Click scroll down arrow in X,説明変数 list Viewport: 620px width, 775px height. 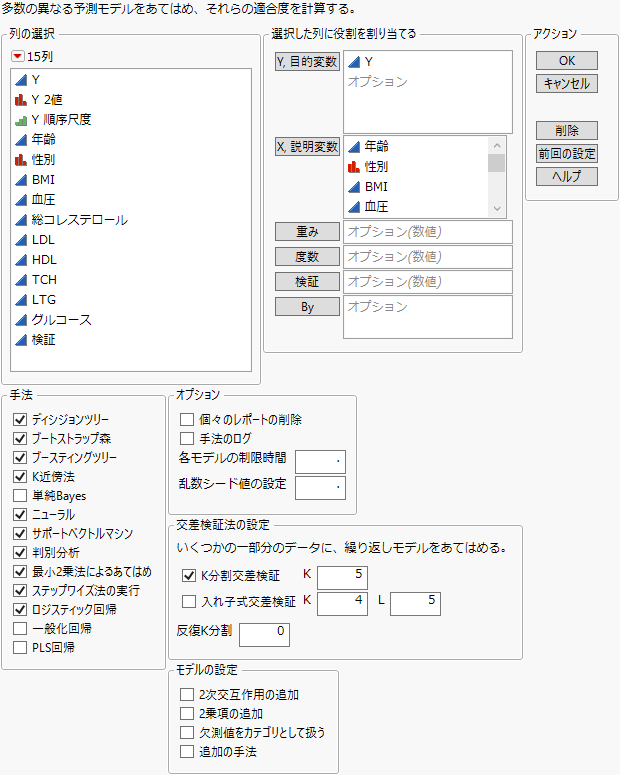tap(497, 209)
